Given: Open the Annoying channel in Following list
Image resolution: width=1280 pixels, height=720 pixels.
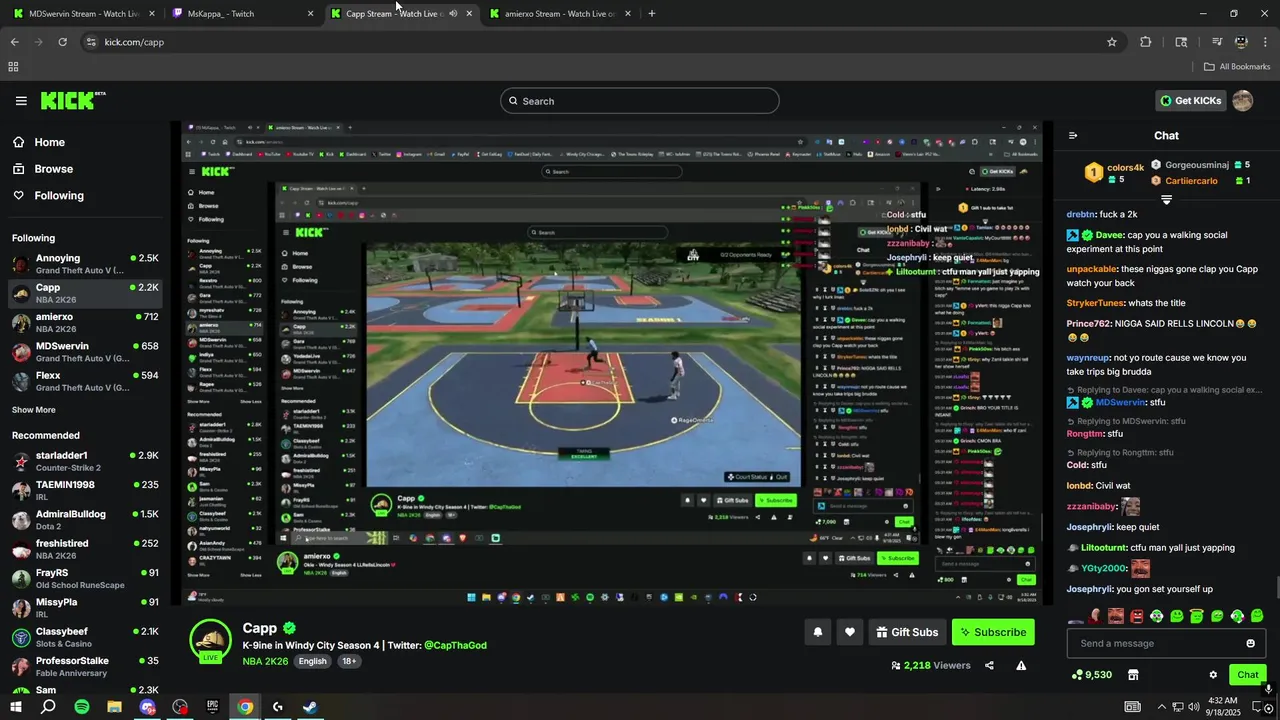Looking at the screenshot, I should (x=85, y=264).
